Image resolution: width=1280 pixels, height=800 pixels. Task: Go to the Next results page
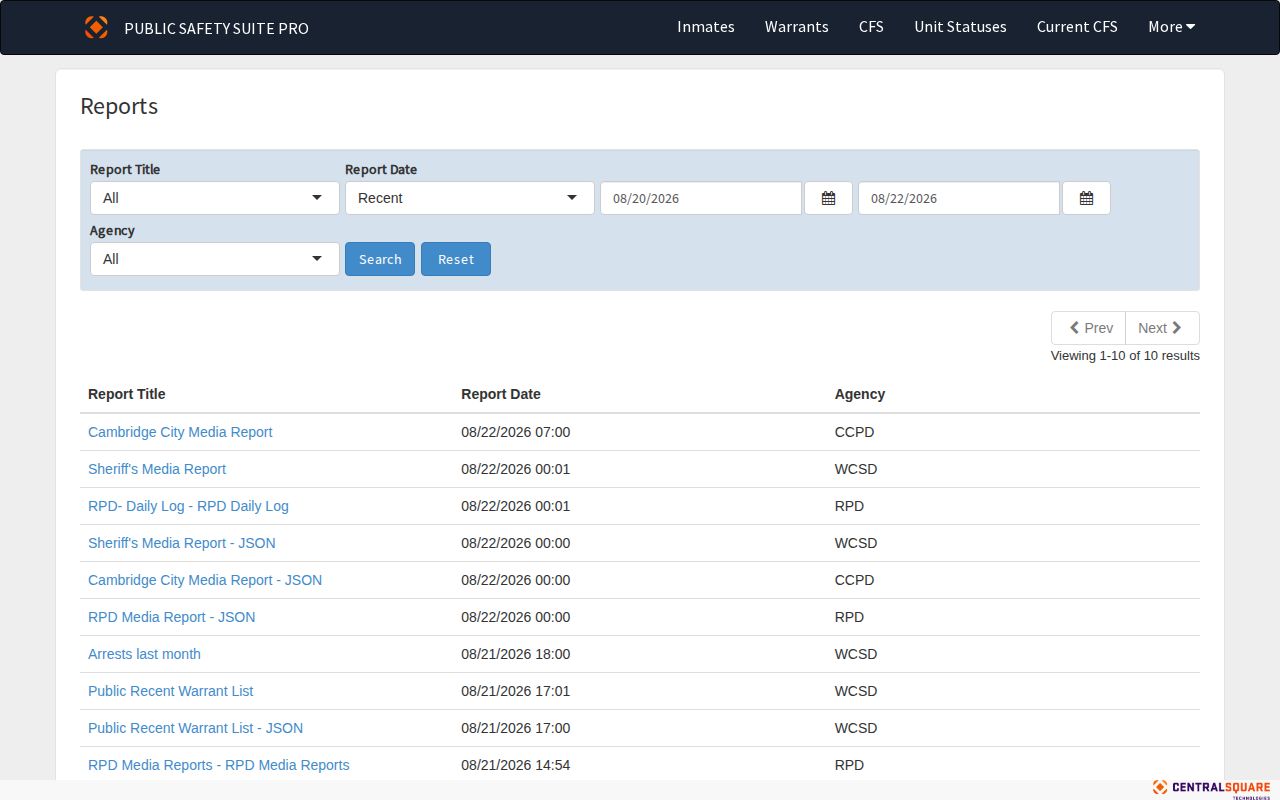1162,328
